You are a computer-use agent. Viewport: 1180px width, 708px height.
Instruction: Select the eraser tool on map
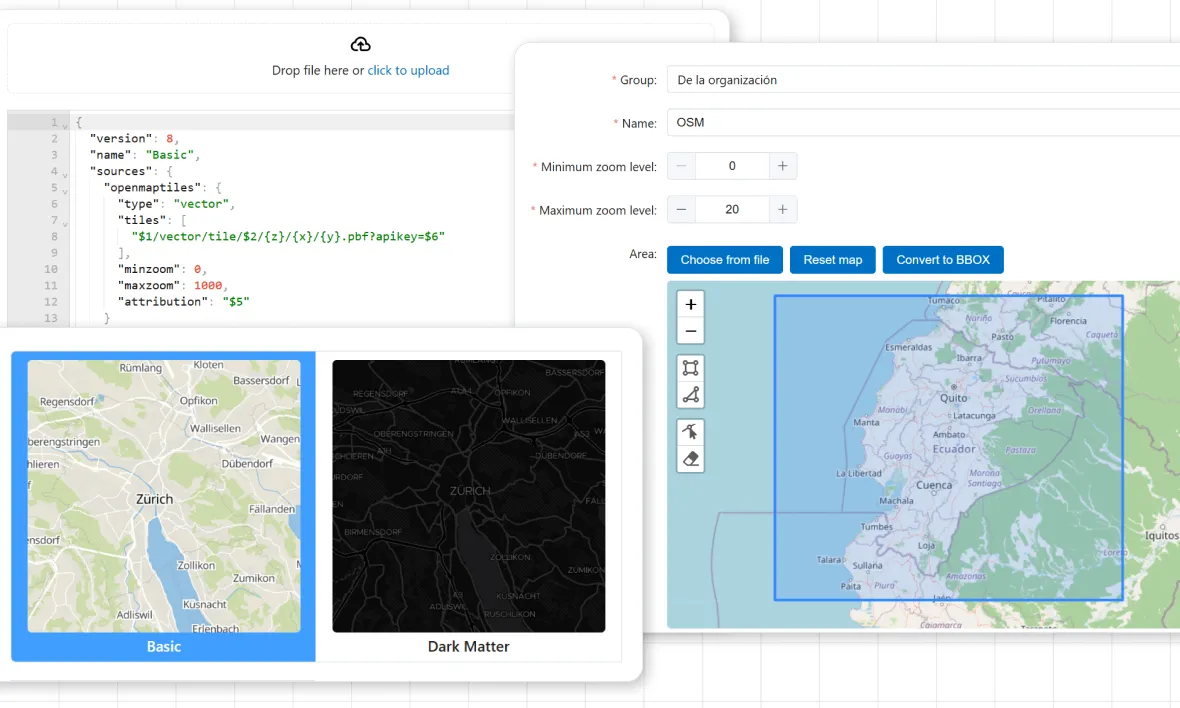point(691,459)
